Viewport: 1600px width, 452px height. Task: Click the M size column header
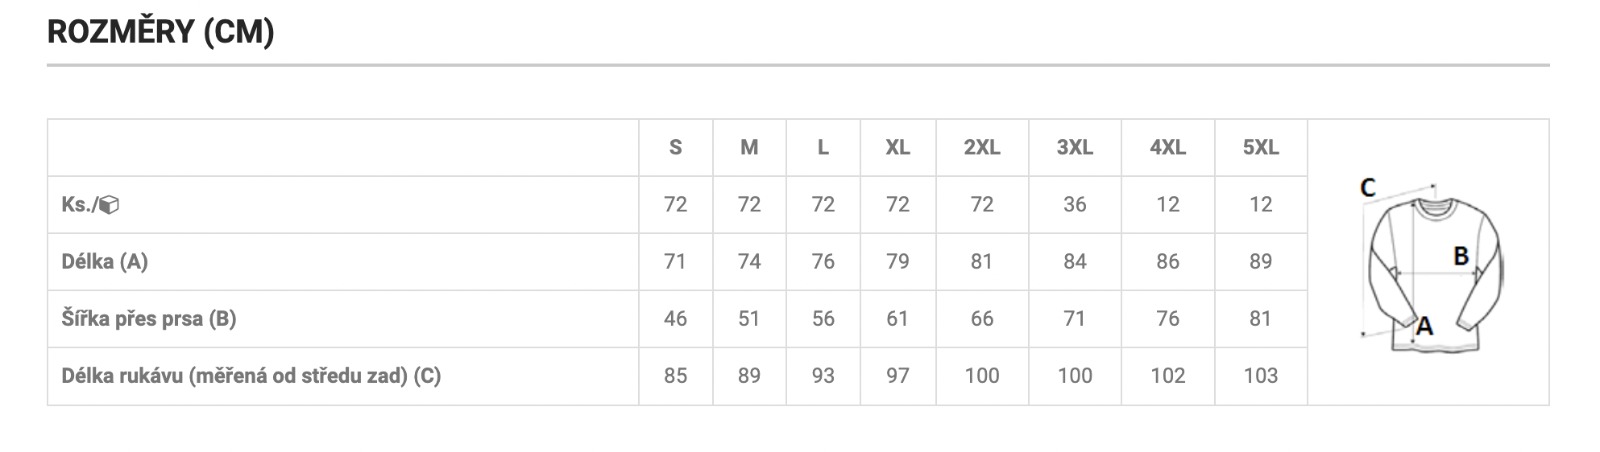(749, 147)
